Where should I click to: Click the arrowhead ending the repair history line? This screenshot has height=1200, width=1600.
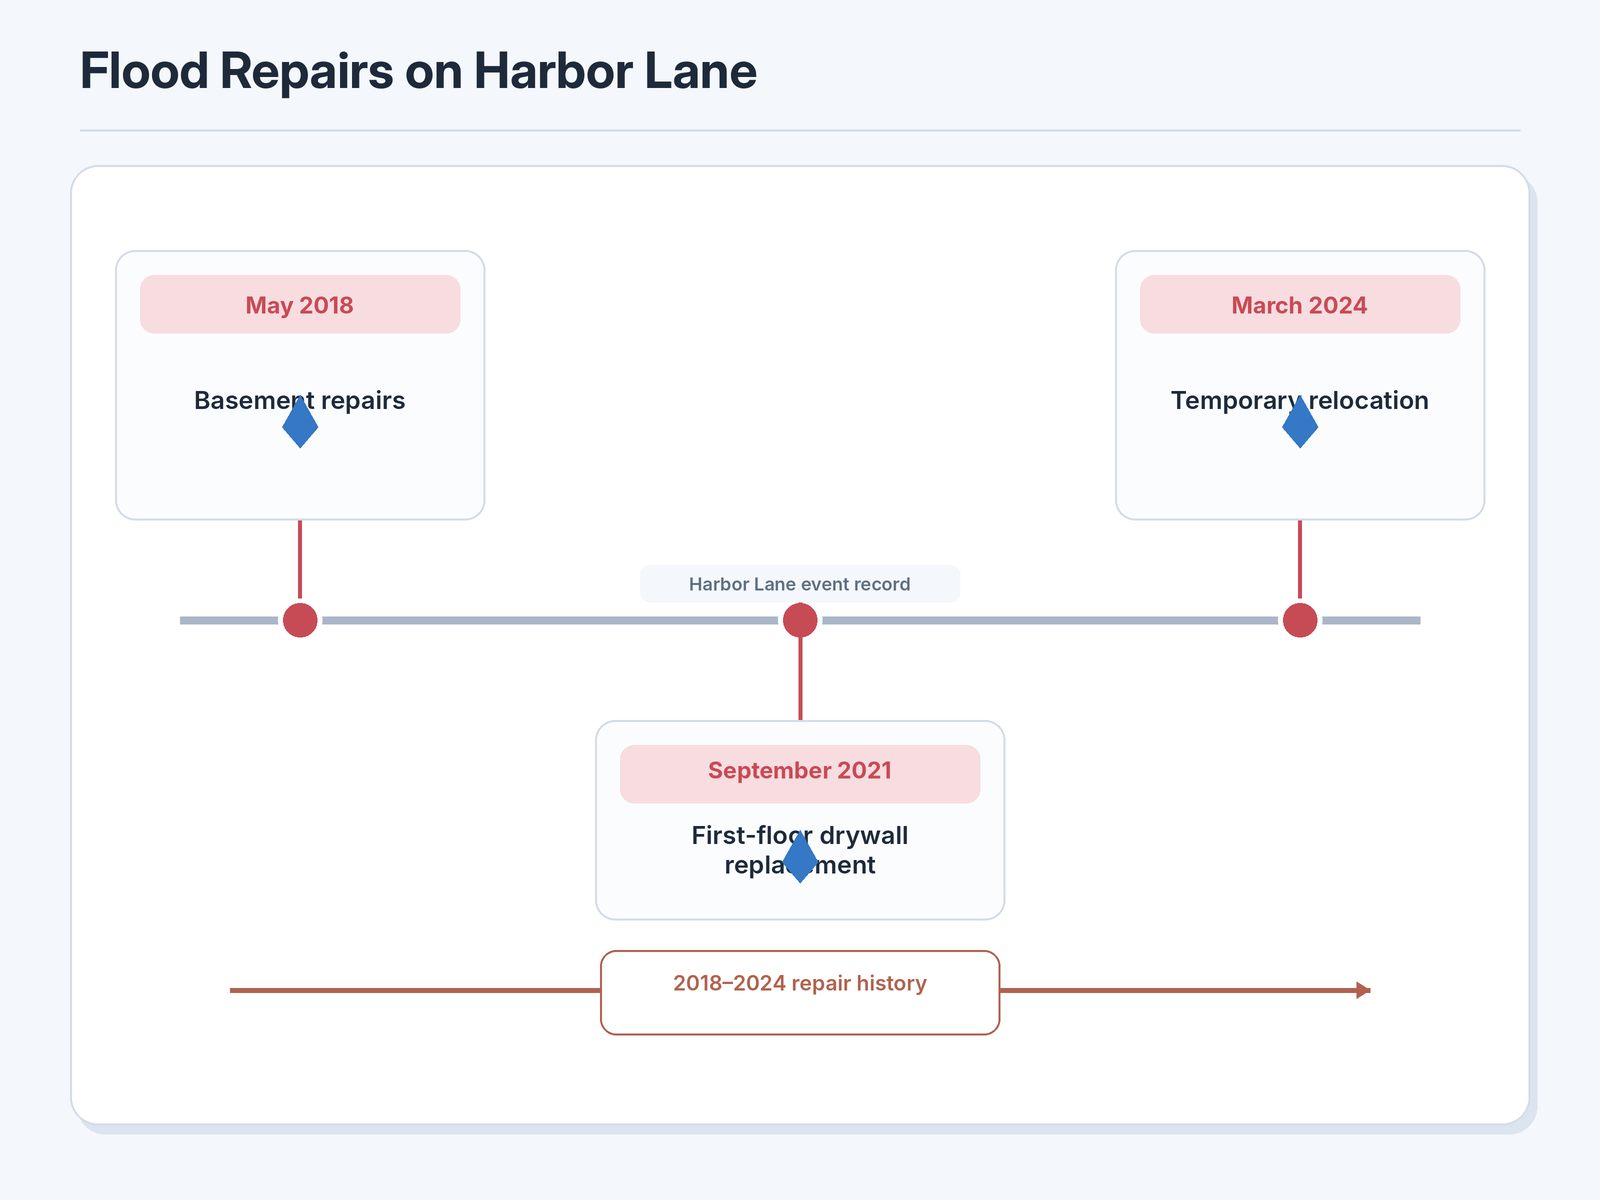(x=1363, y=990)
